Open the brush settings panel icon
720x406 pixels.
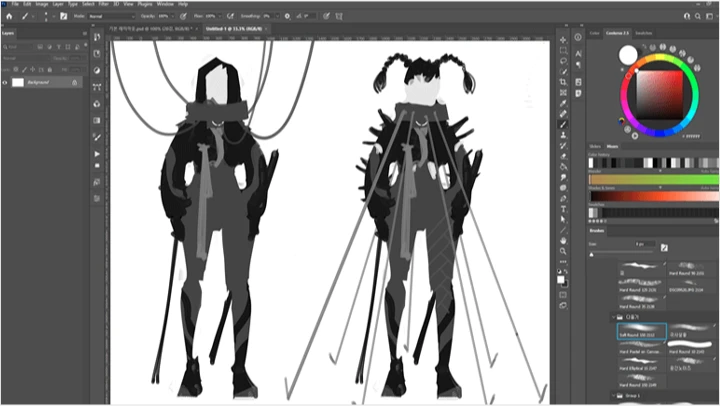click(x=64, y=16)
